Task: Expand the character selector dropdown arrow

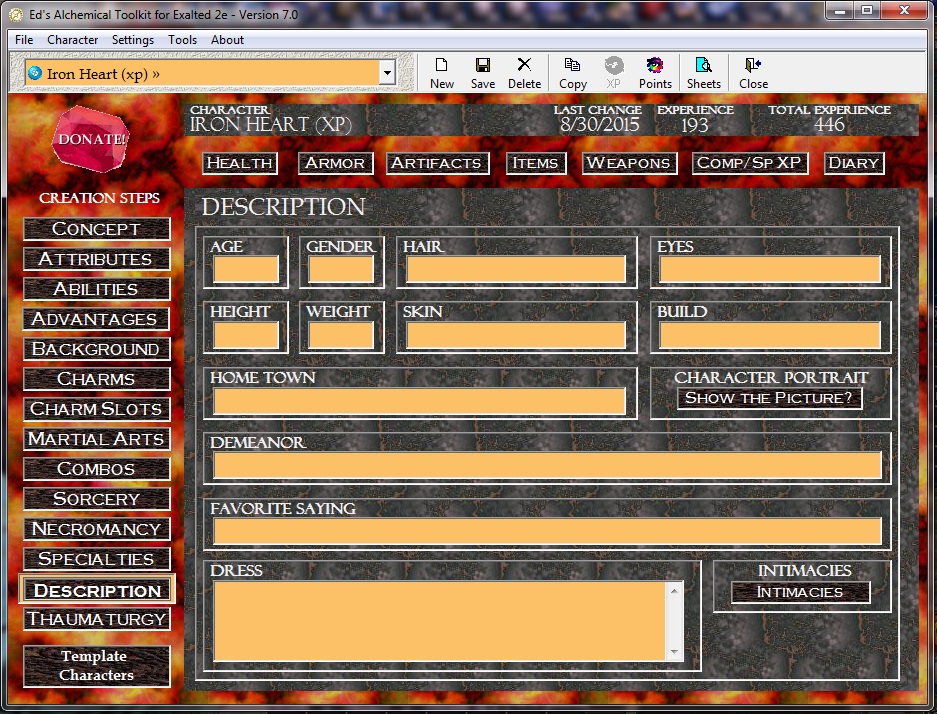Action: click(387, 73)
